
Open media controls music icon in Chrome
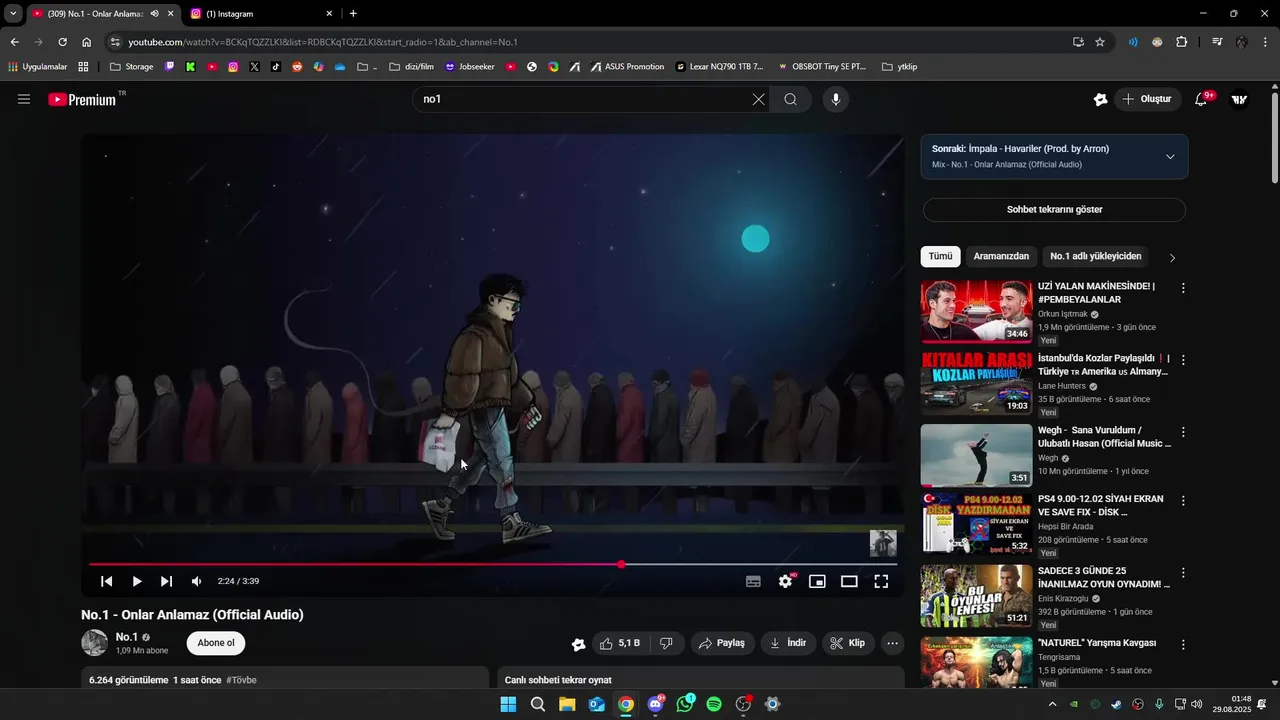click(1217, 42)
